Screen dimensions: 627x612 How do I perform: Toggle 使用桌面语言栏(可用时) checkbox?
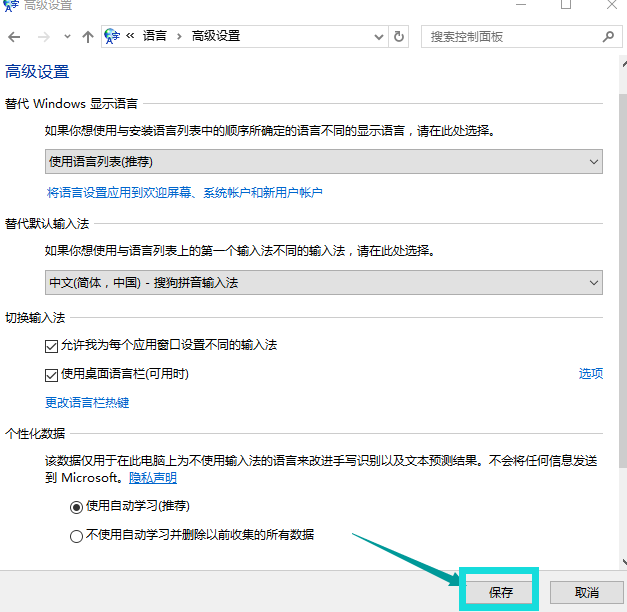[52, 375]
